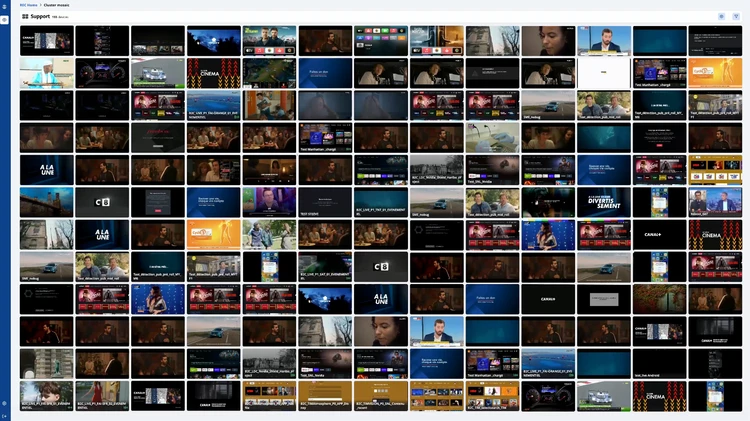Open the orange login form thumbnail
The height and width of the screenshot is (421, 750).
325,396
